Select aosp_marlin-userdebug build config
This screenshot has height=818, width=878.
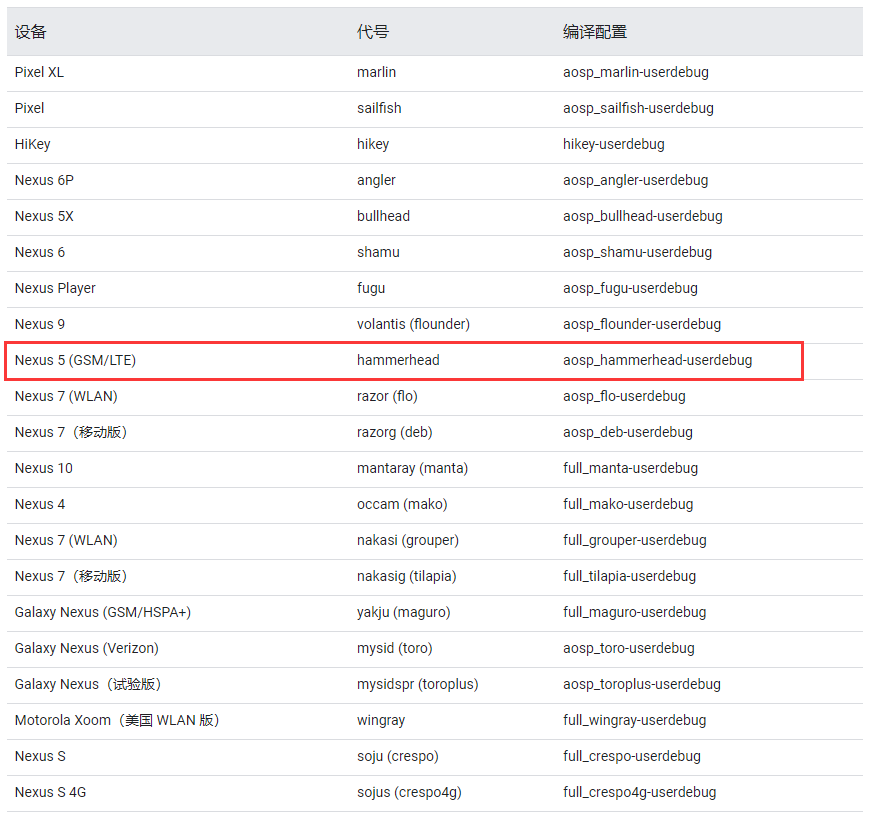[636, 72]
